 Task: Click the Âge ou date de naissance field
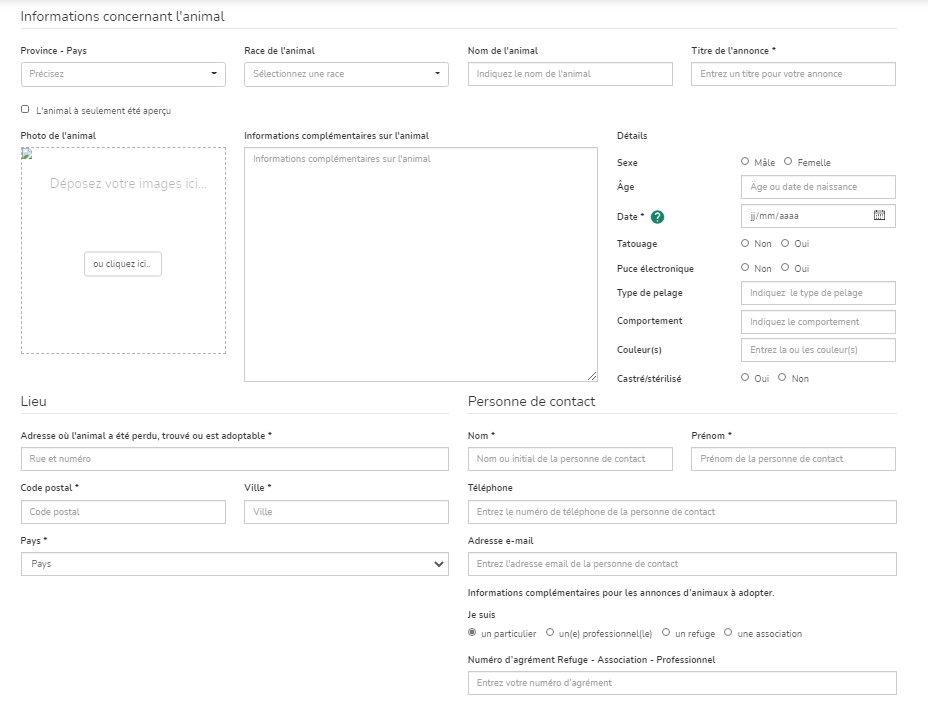[x=818, y=187]
